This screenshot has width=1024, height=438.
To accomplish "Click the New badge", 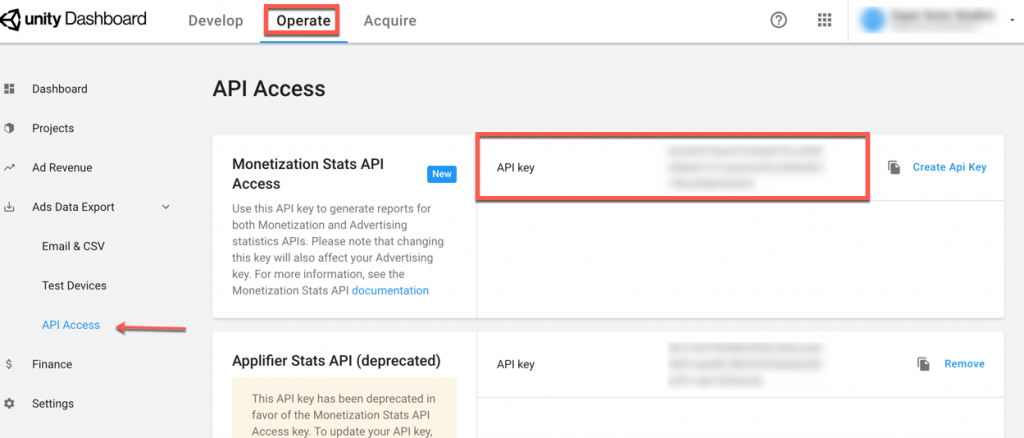I will click(442, 174).
